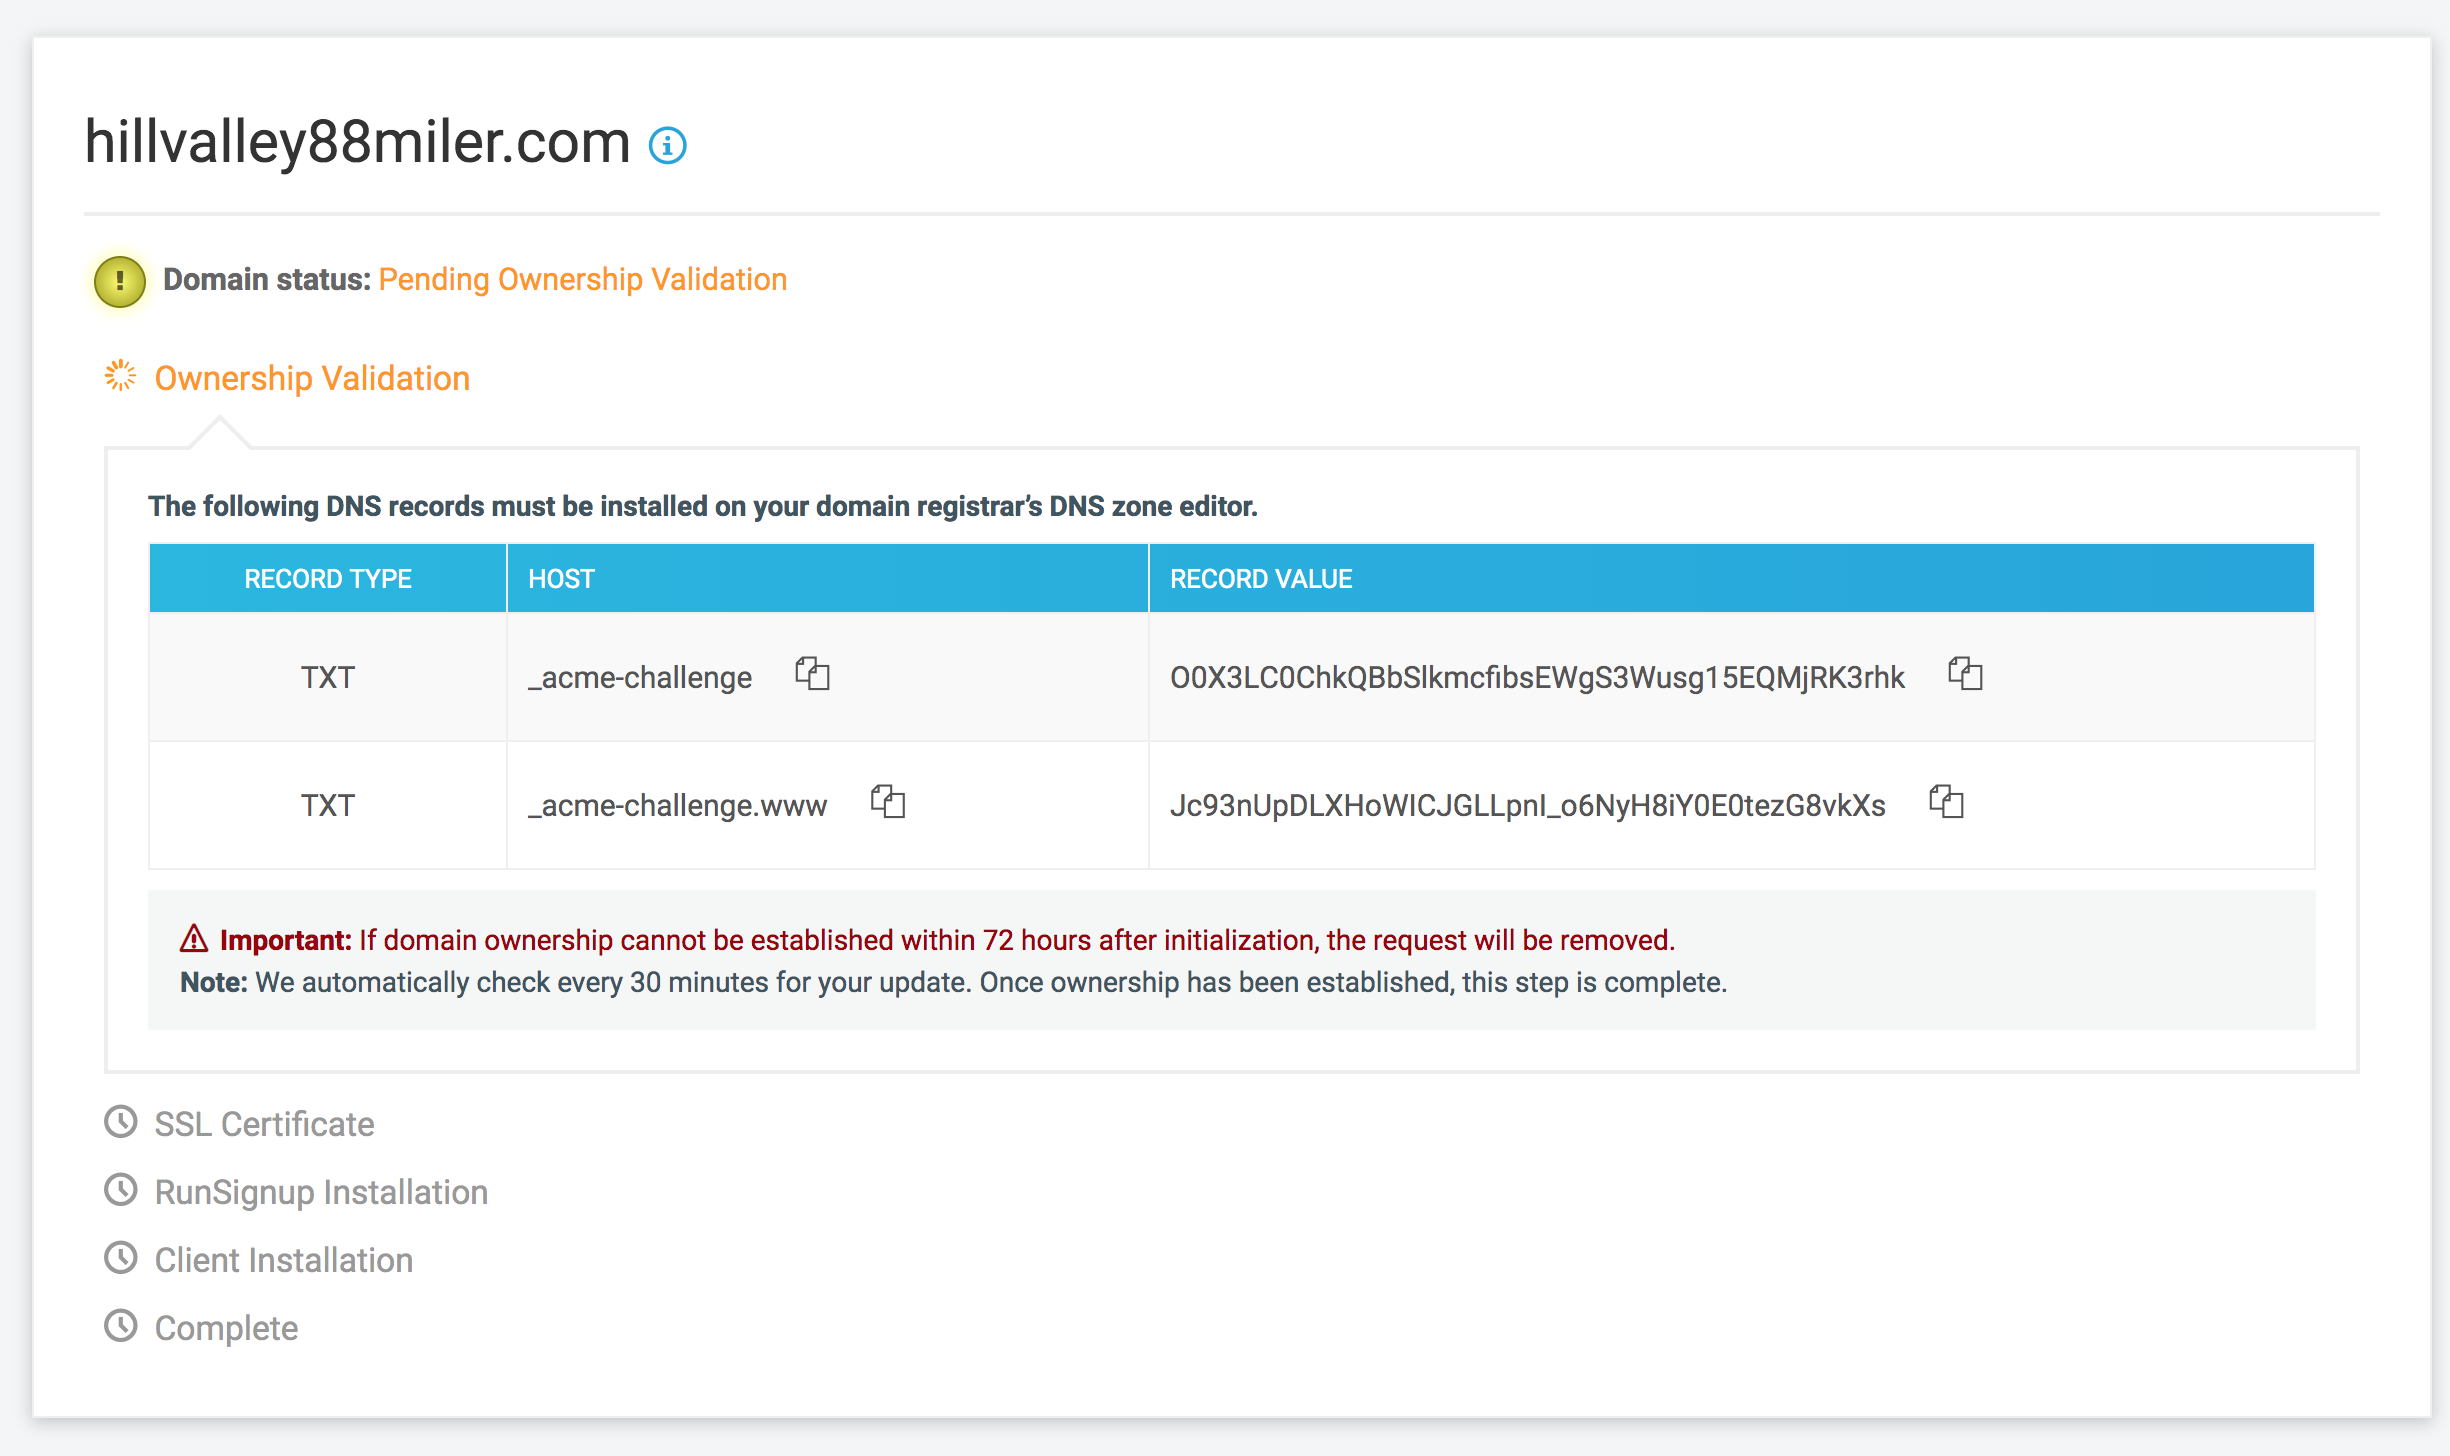Image resolution: width=2450 pixels, height=1456 pixels.
Task: Click the info icon beside hillvalley88miler.com
Action: (x=668, y=146)
